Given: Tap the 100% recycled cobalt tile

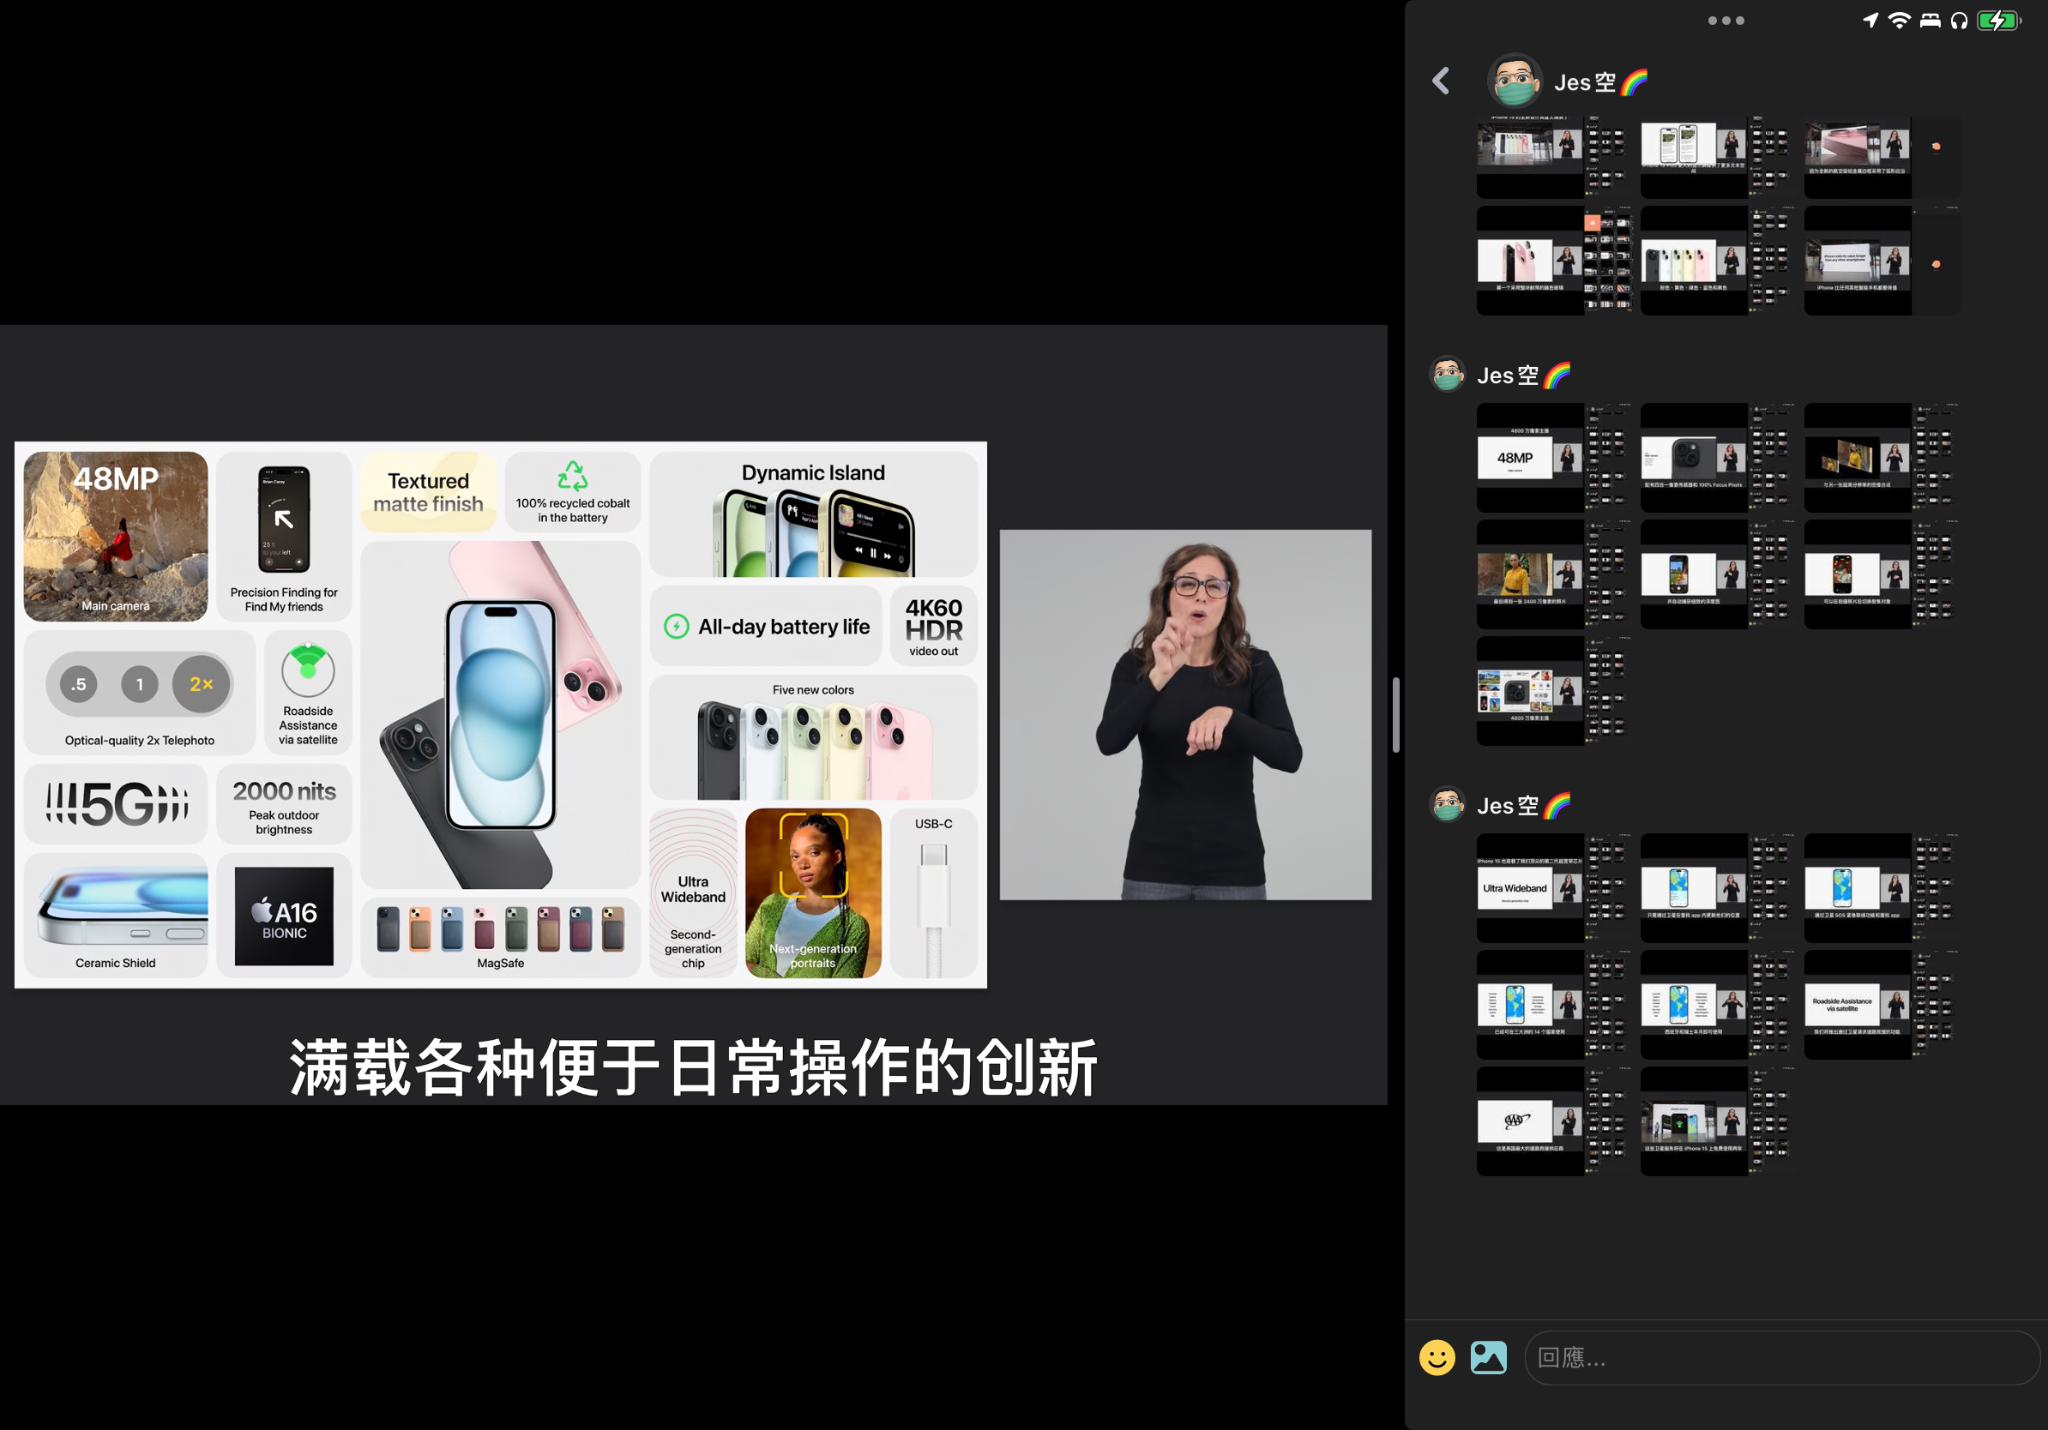Looking at the screenshot, I should pos(573,492).
